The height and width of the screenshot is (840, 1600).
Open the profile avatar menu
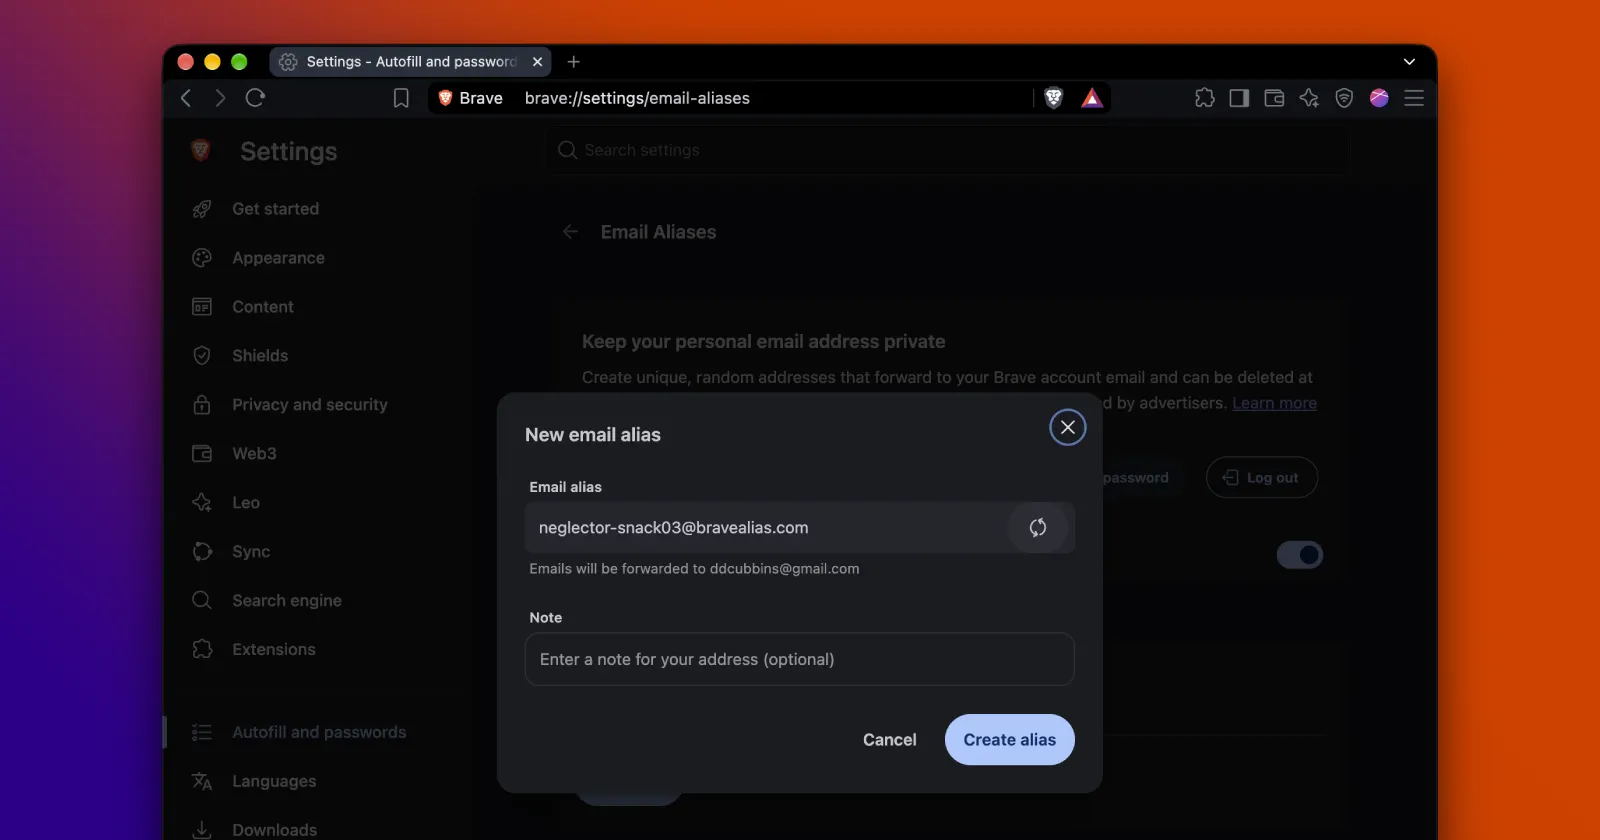pos(1379,98)
